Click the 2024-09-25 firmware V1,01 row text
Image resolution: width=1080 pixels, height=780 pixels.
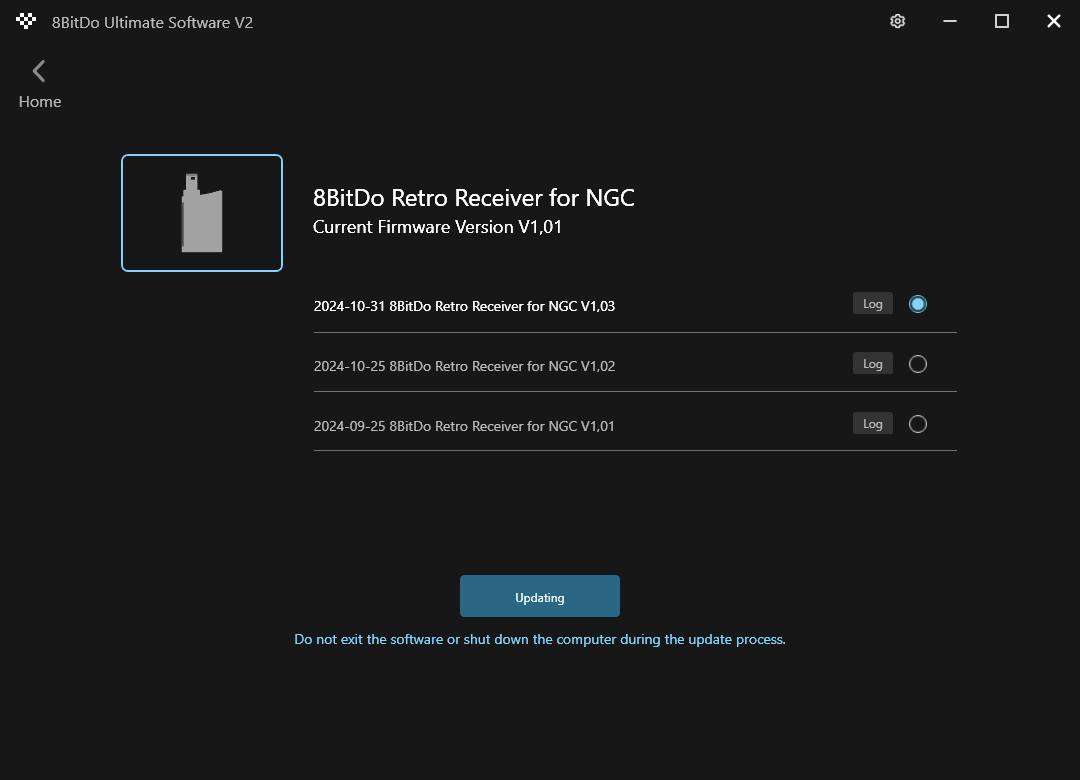pos(464,426)
